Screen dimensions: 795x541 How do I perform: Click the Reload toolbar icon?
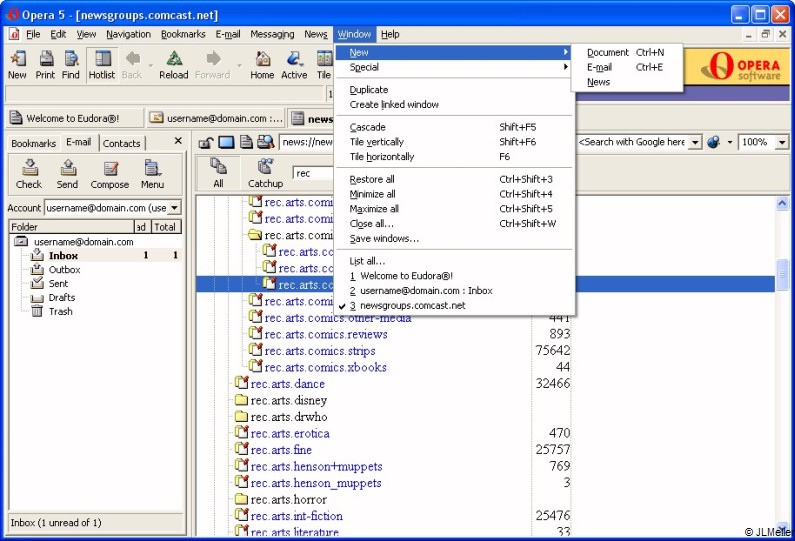[174, 65]
